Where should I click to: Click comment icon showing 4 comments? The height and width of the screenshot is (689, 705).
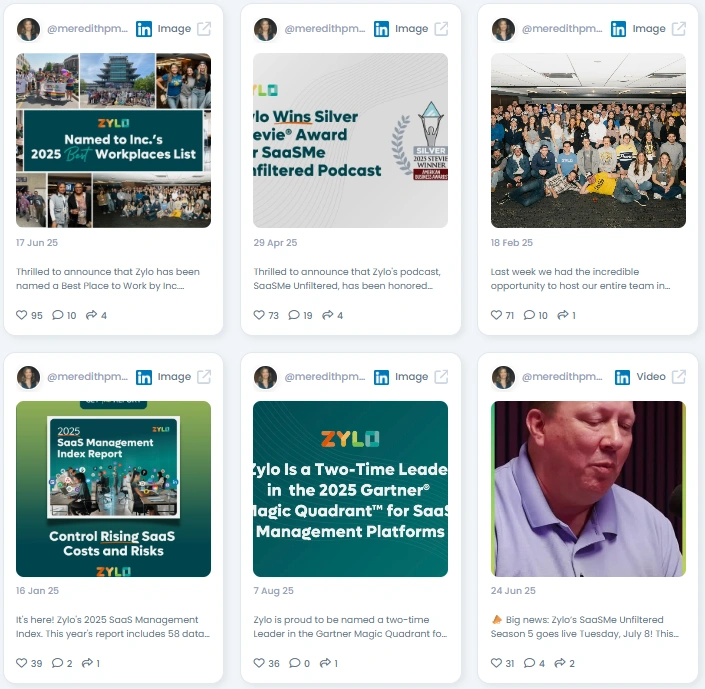[x=530, y=663]
